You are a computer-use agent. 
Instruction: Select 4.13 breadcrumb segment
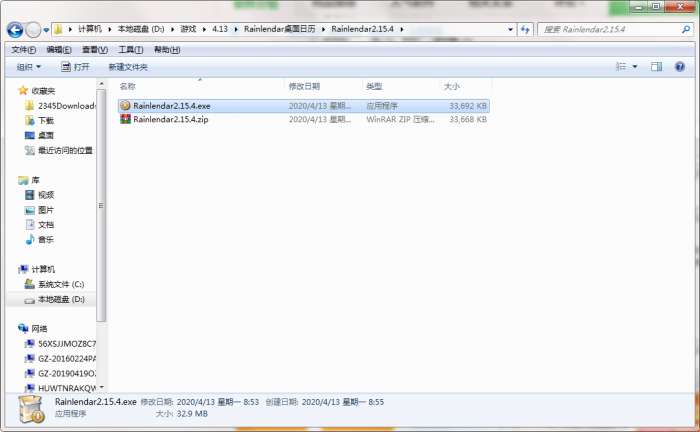(220, 29)
